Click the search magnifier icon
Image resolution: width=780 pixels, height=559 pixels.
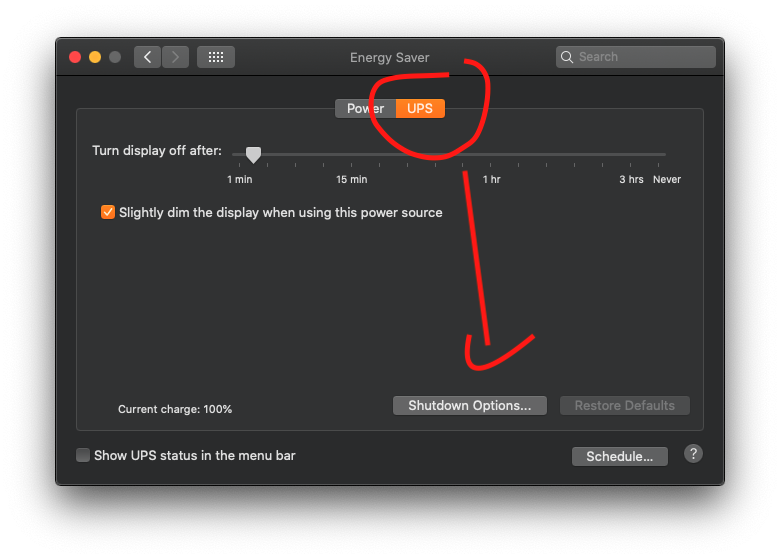tap(567, 57)
